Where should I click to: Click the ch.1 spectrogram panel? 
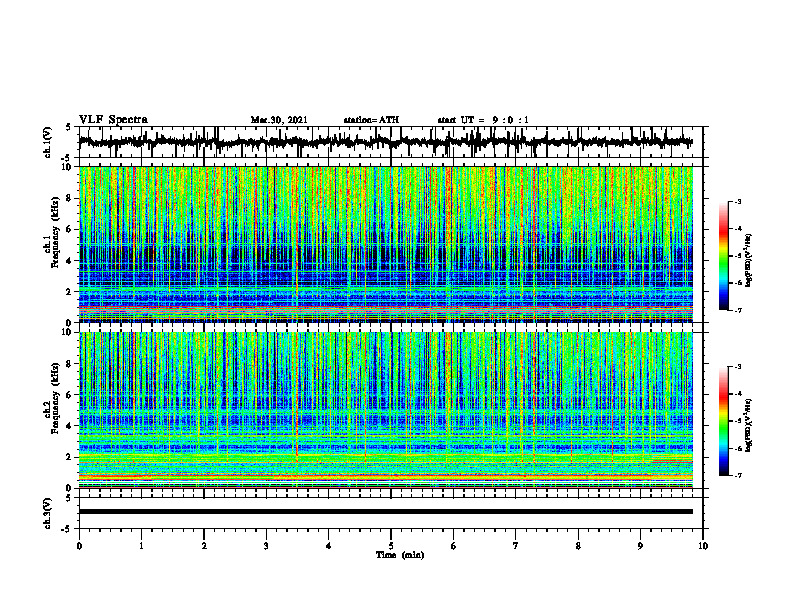(386, 244)
